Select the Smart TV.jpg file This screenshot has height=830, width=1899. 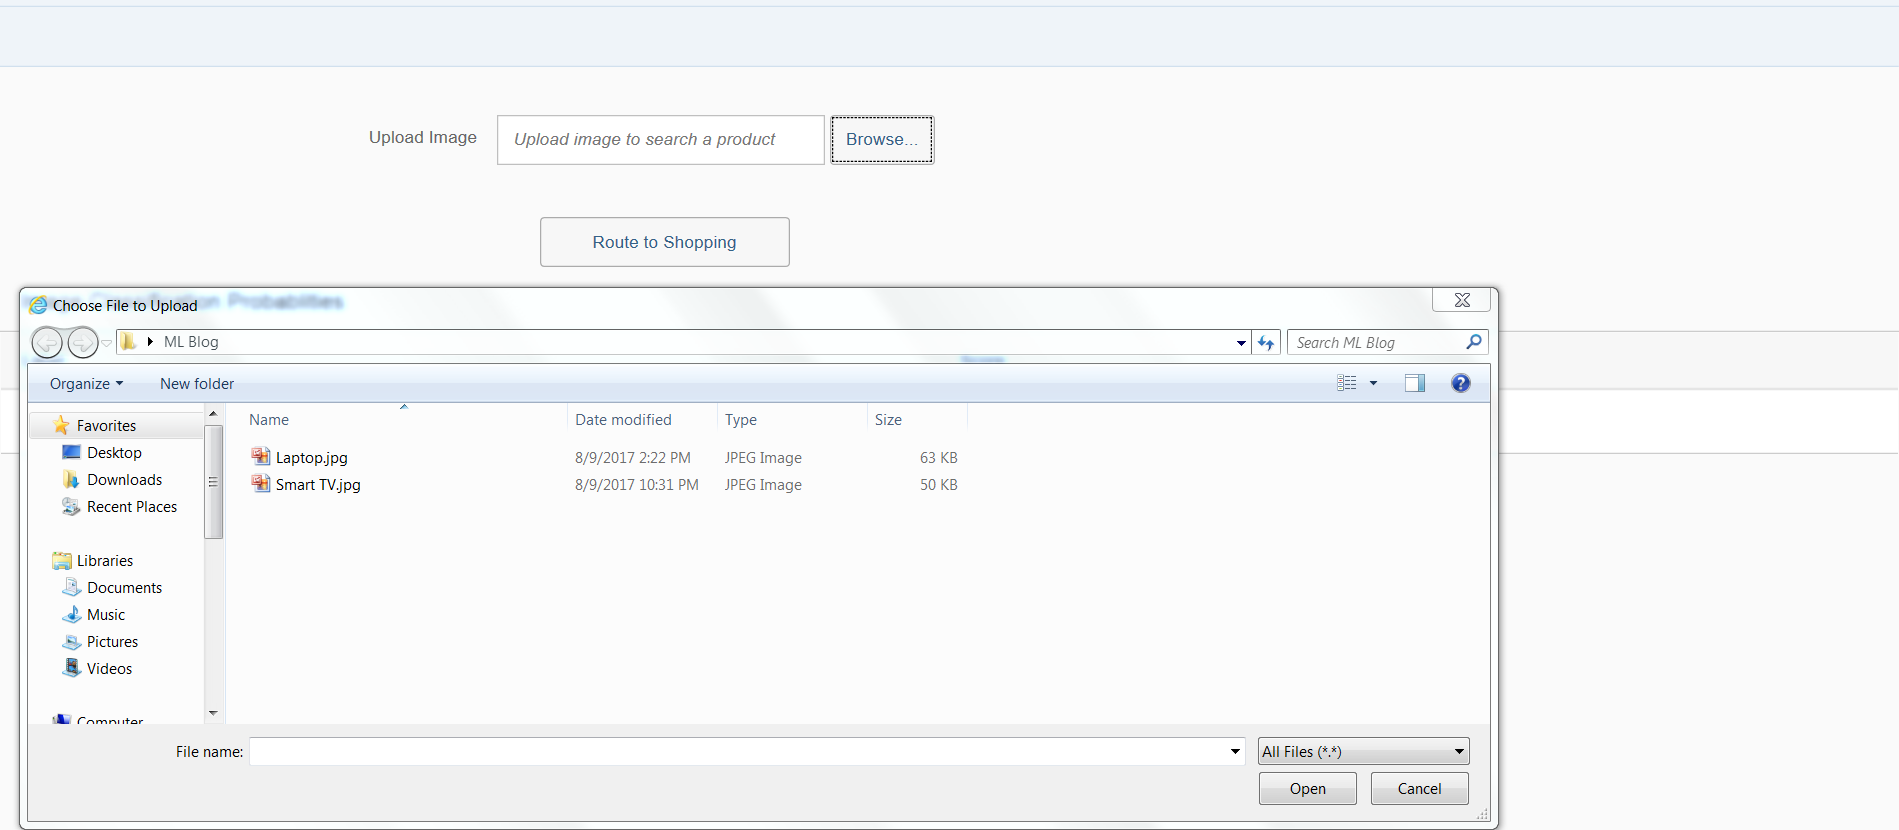coord(318,485)
